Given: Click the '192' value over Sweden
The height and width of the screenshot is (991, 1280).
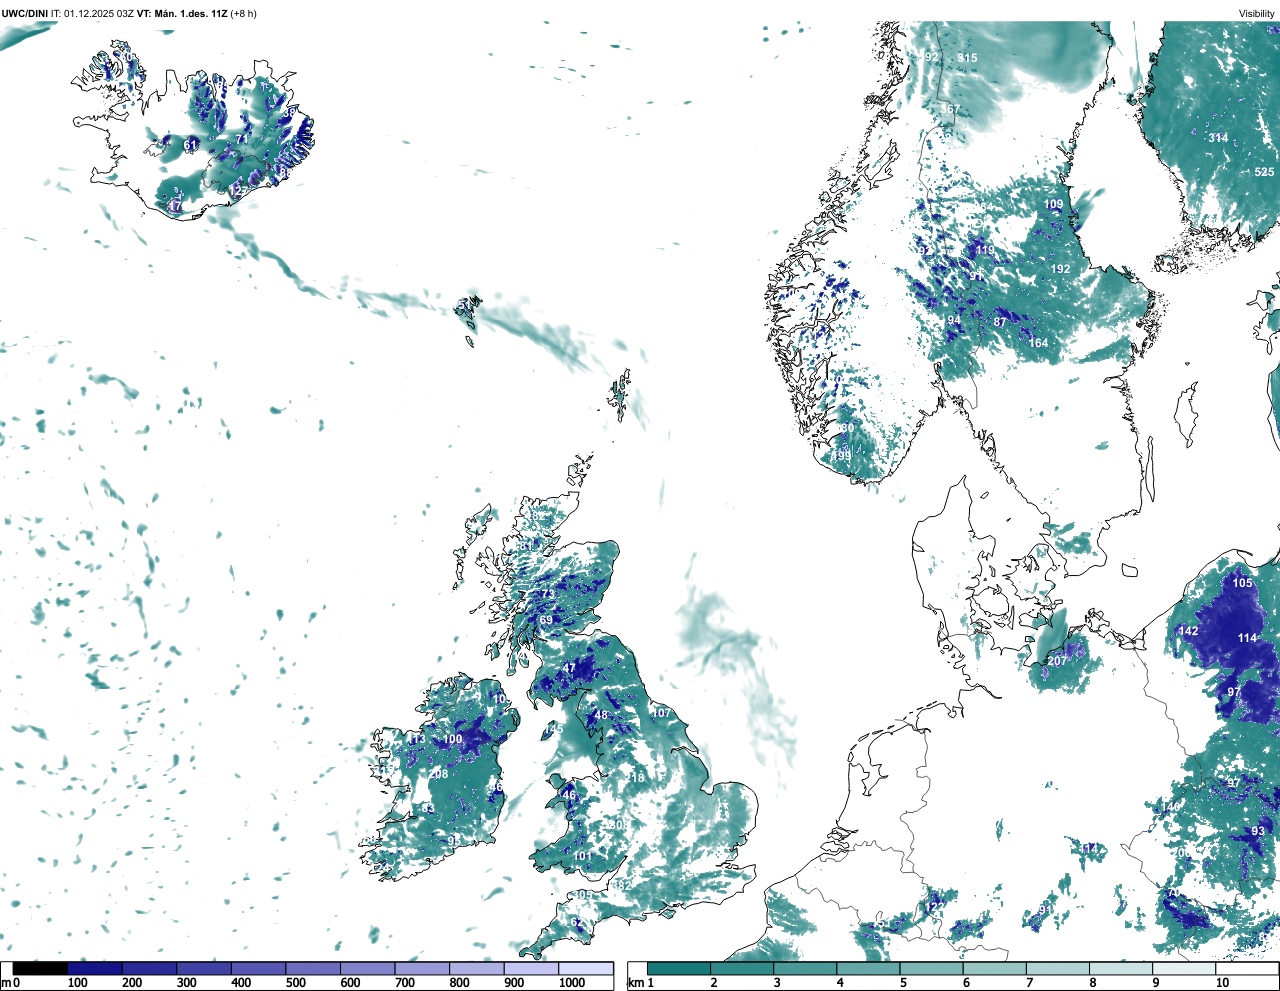Looking at the screenshot, I should [1060, 269].
